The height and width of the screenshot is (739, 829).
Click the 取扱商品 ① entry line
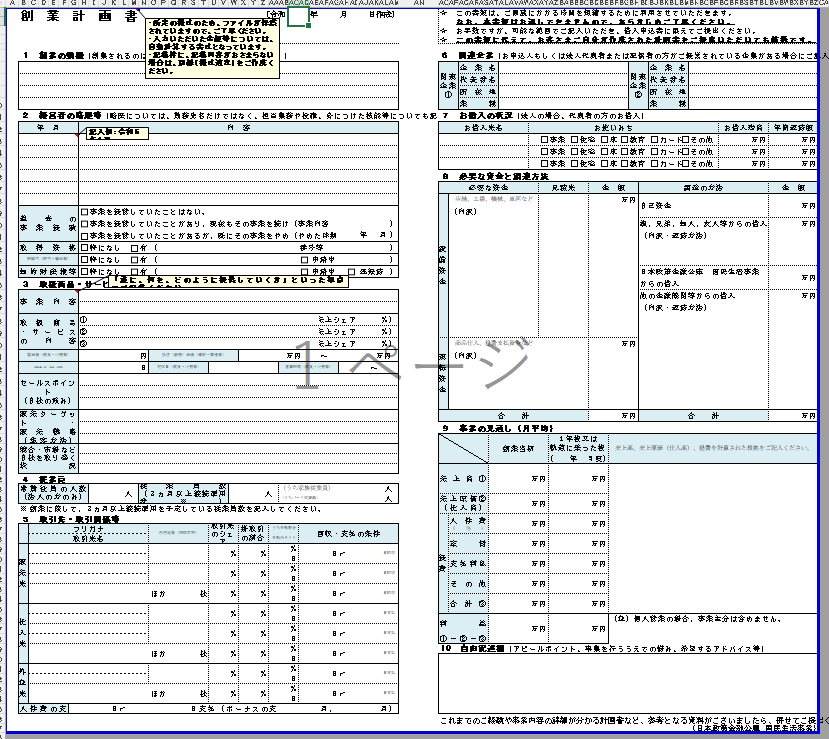coord(238,320)
